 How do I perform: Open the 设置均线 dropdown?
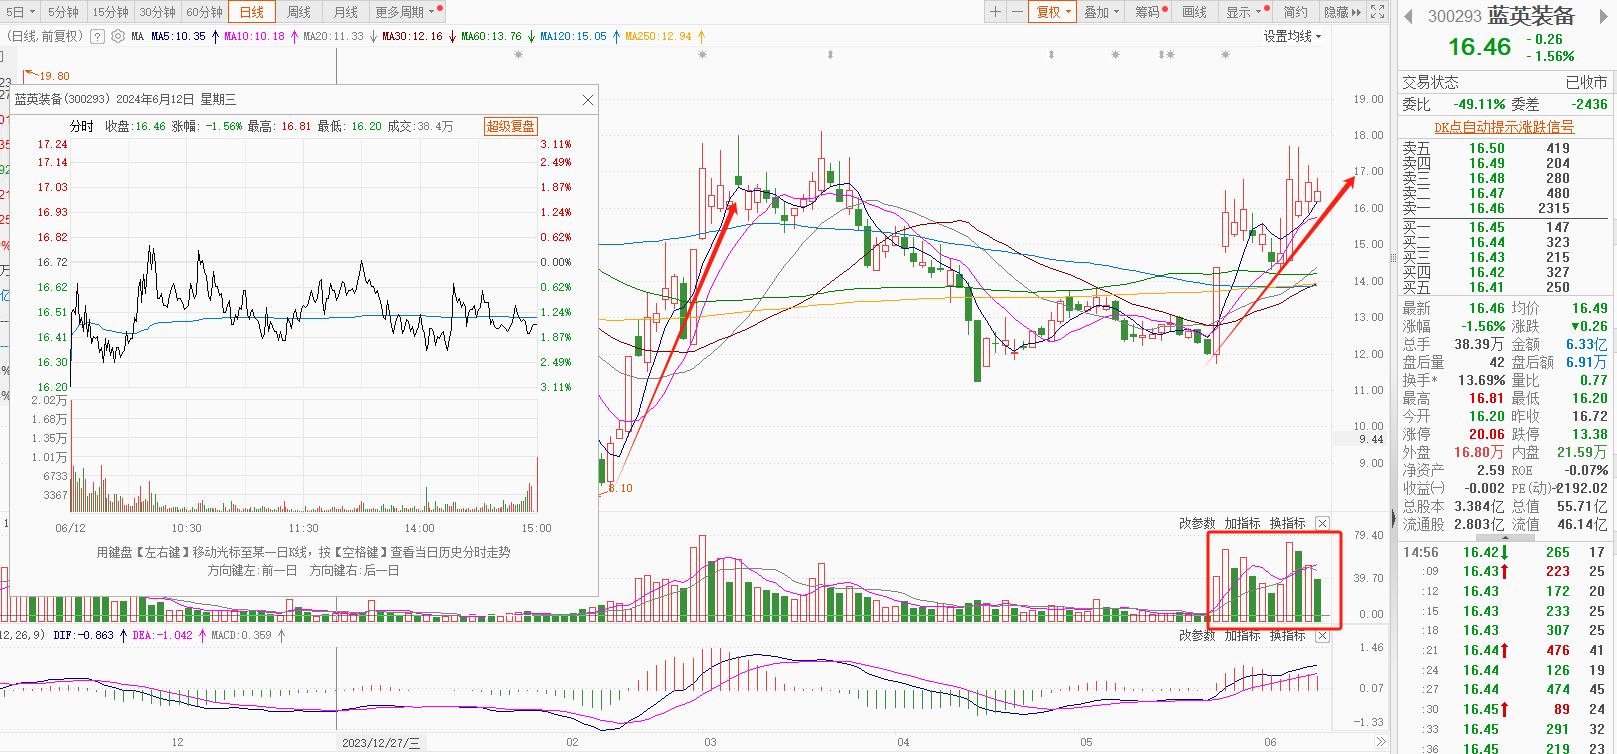pos(1292,36)
